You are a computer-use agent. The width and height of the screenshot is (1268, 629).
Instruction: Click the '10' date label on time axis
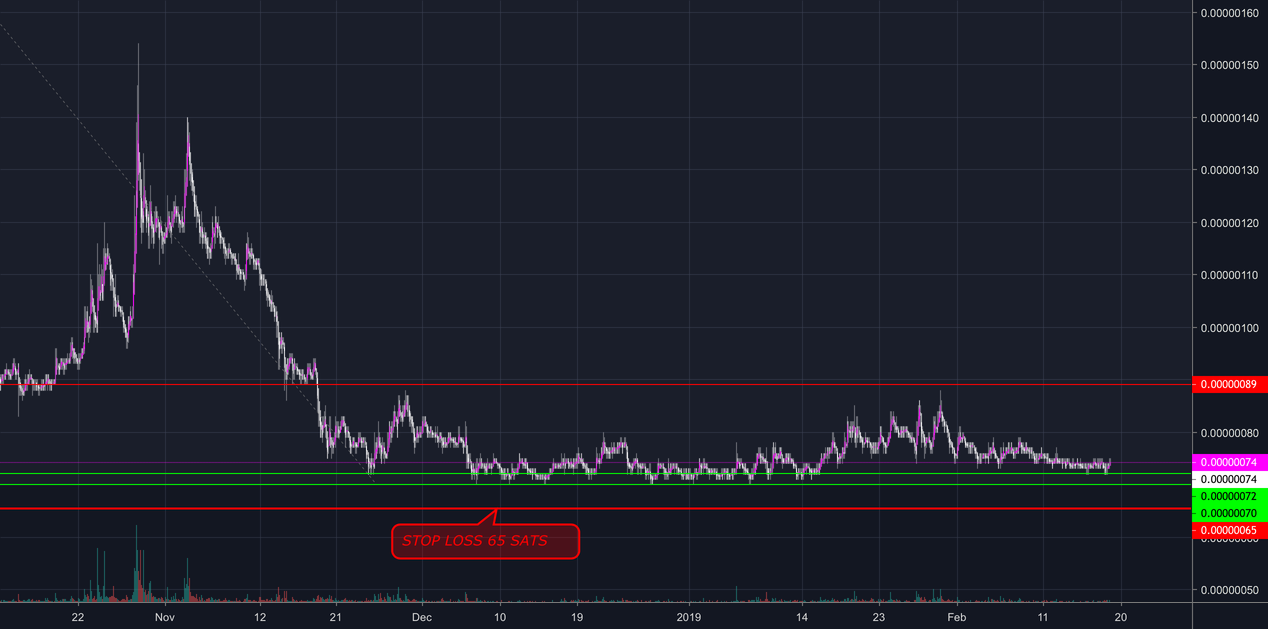(x=499, y=617)
